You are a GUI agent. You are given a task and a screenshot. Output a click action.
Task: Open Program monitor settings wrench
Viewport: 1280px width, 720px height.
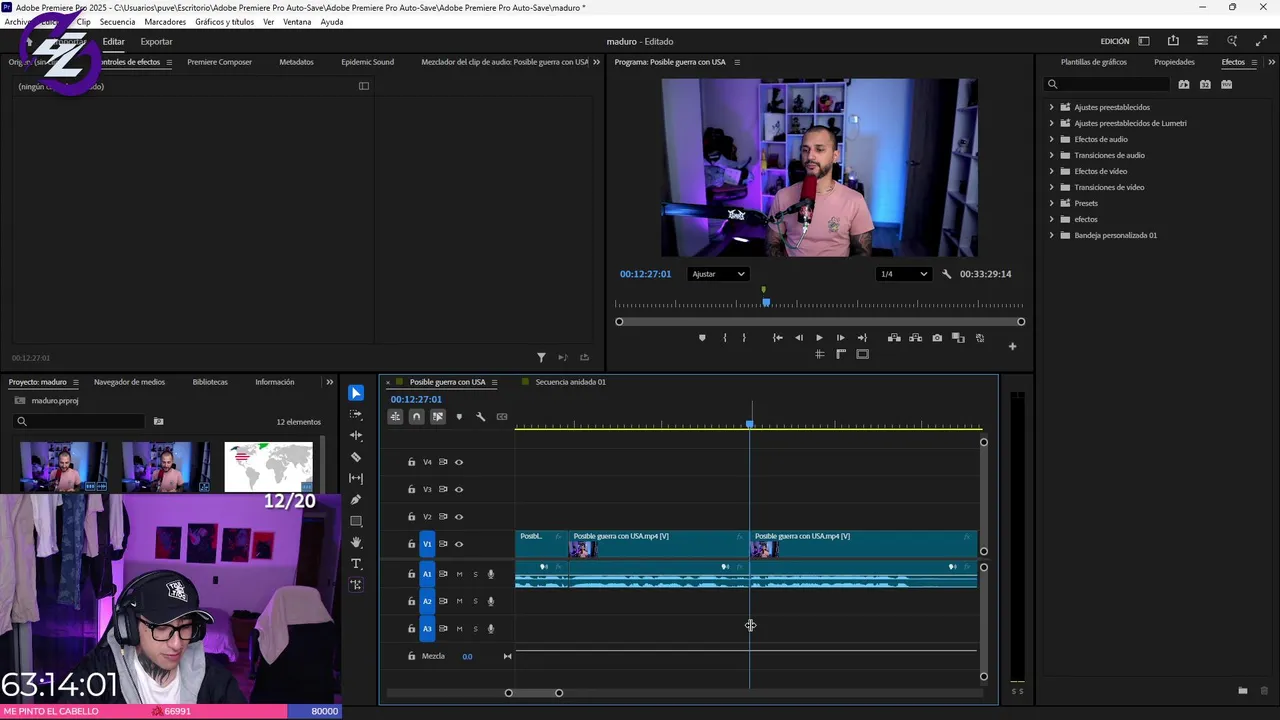[946, 274]
